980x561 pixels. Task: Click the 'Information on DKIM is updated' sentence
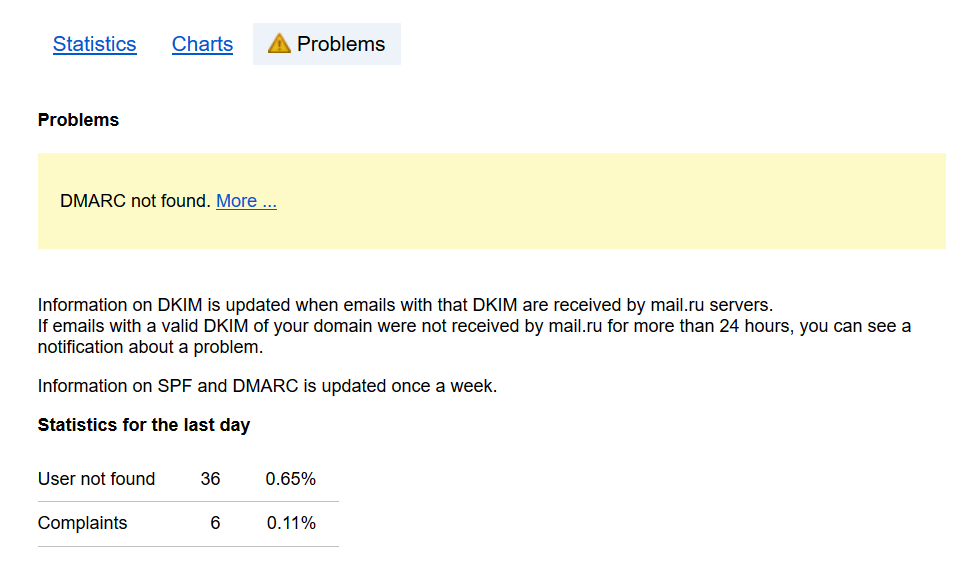tap(406, 305)
